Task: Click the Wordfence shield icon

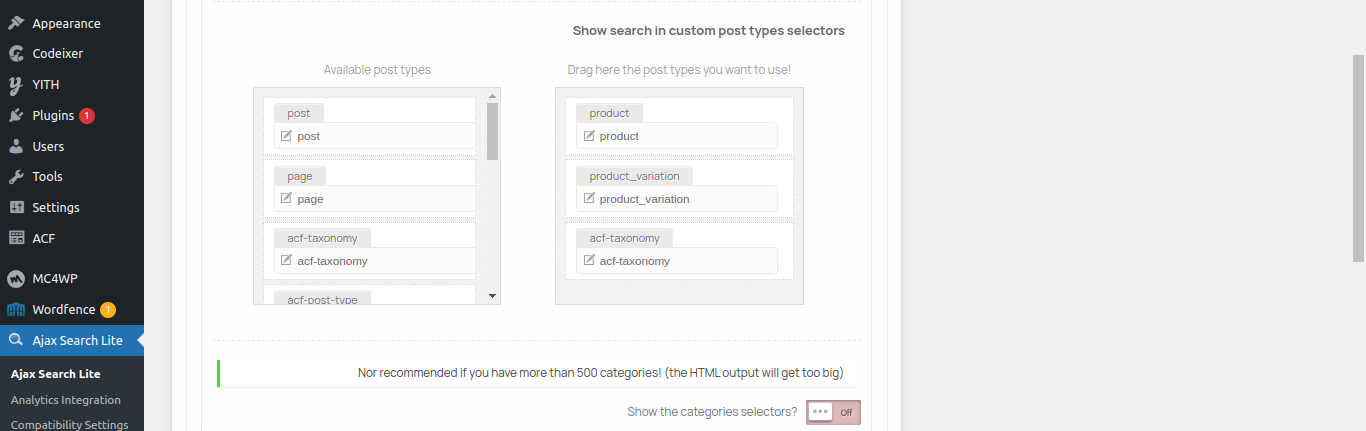Action: [16, 310]
